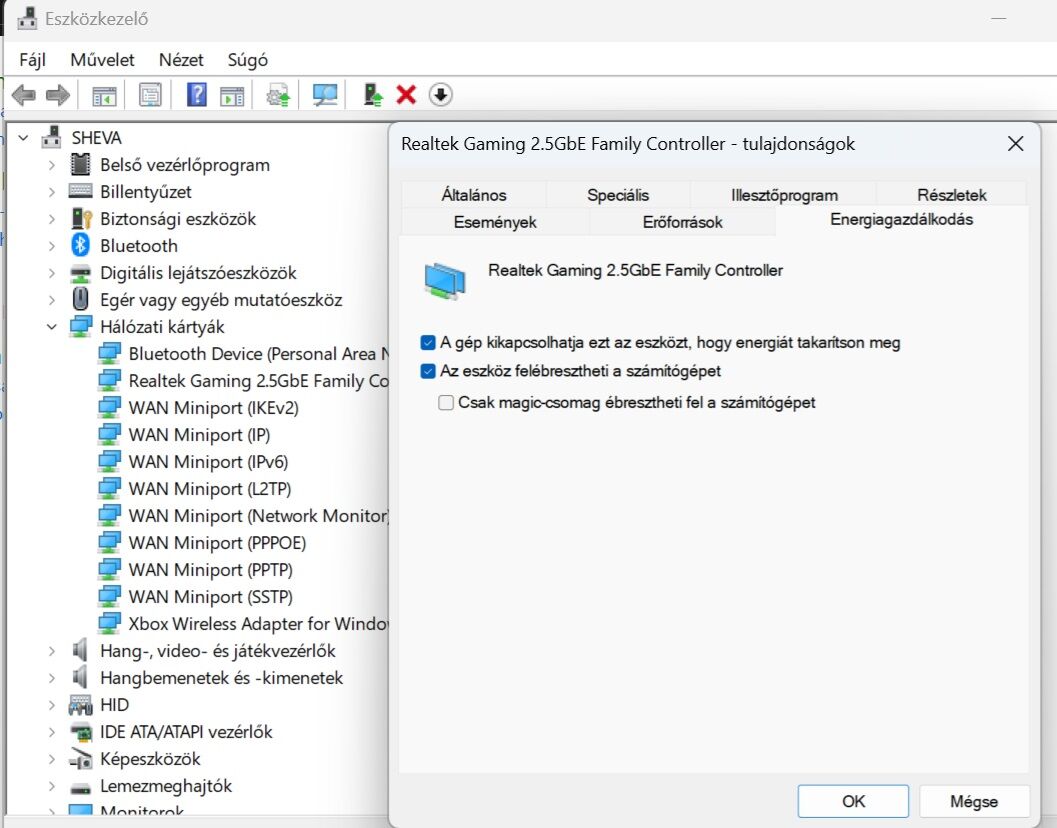Expand the Billentyűzet category
Viewport: 1057px width, 828px height.
[x=52, y=191]
